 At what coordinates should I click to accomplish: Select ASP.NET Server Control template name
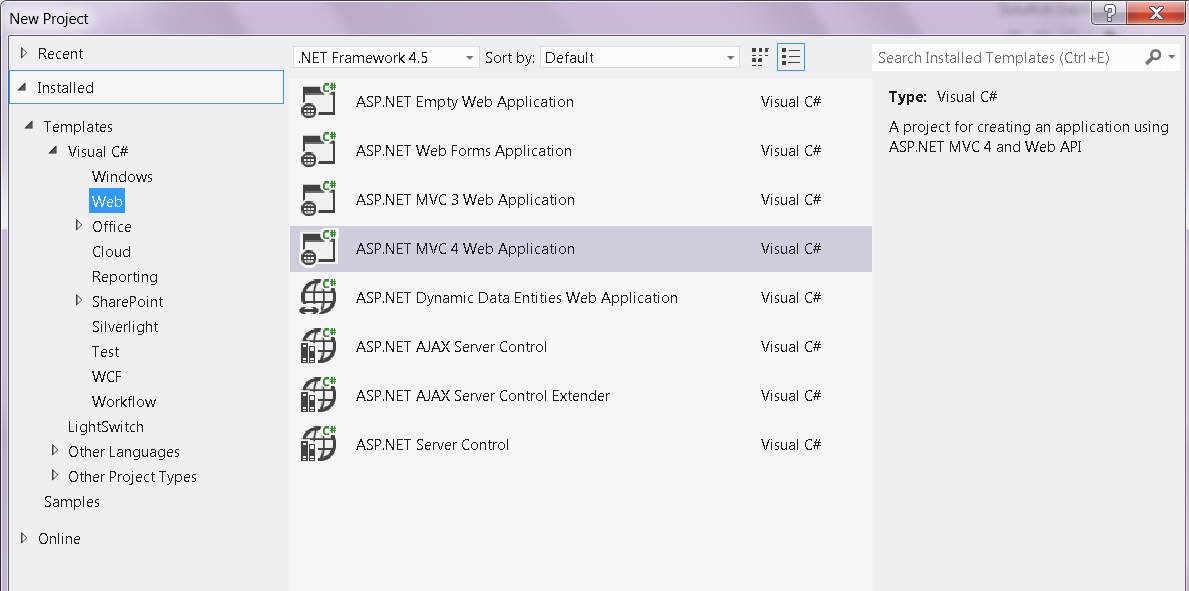[x=432, y=445]
